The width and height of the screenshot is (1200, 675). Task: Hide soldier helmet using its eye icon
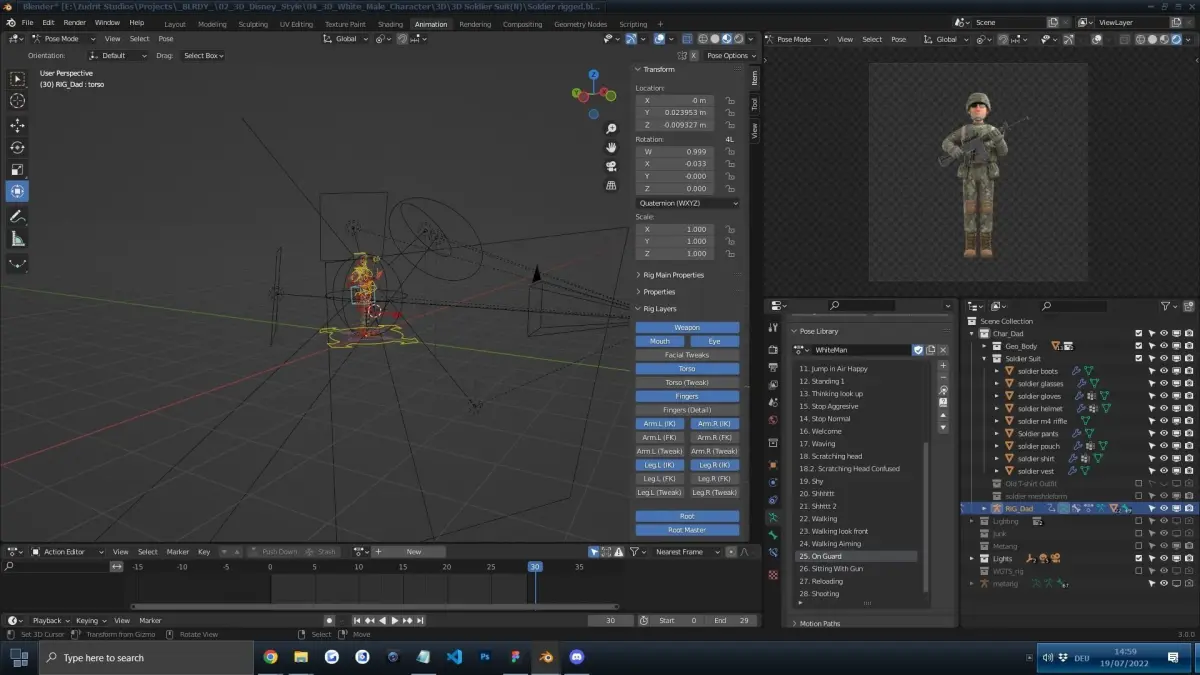coord(1164,409)
